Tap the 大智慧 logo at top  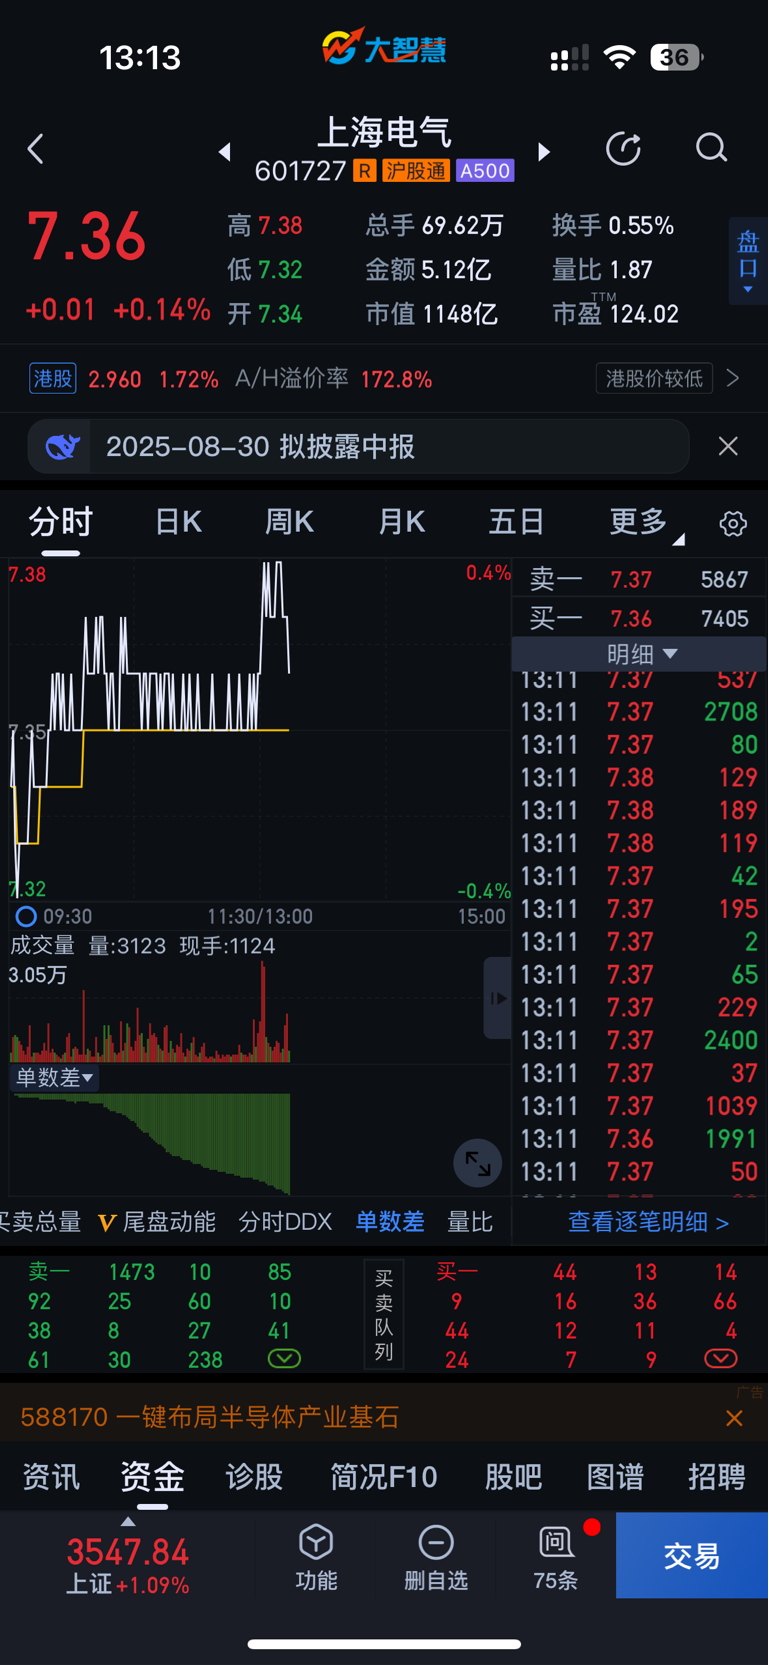click(x=384, y=48)
